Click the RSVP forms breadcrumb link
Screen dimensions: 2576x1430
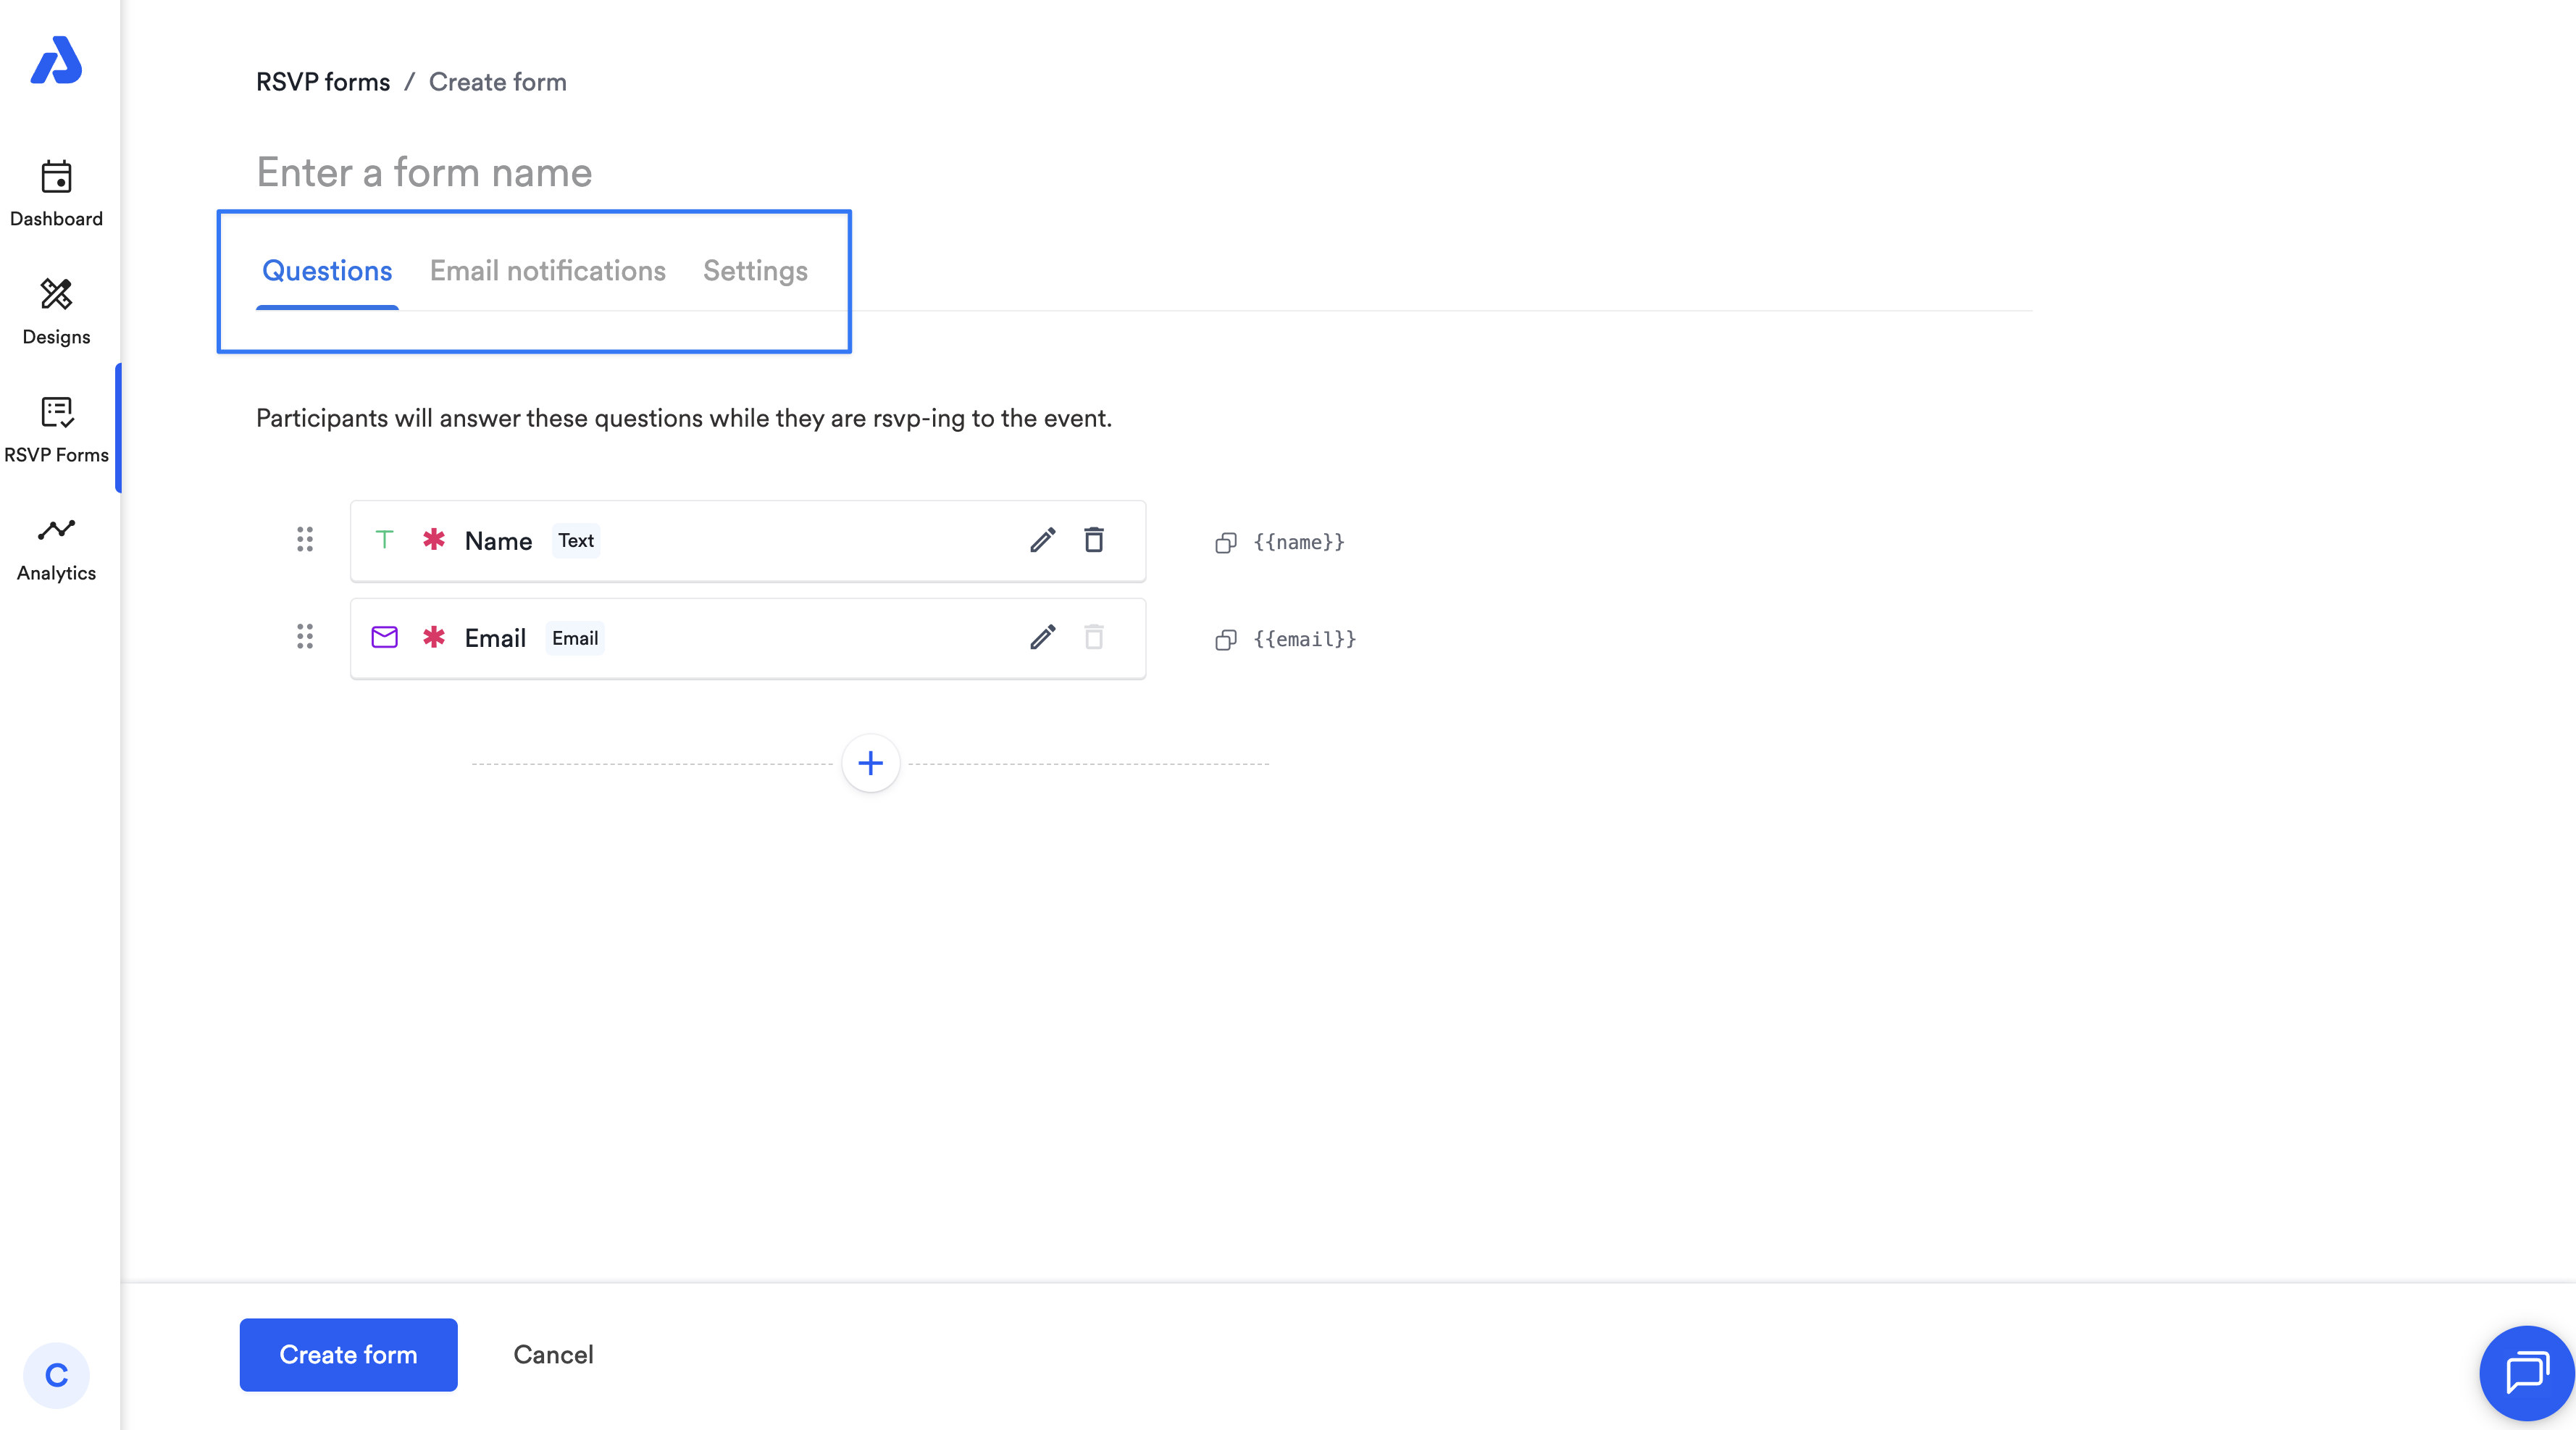click(322, 82)
